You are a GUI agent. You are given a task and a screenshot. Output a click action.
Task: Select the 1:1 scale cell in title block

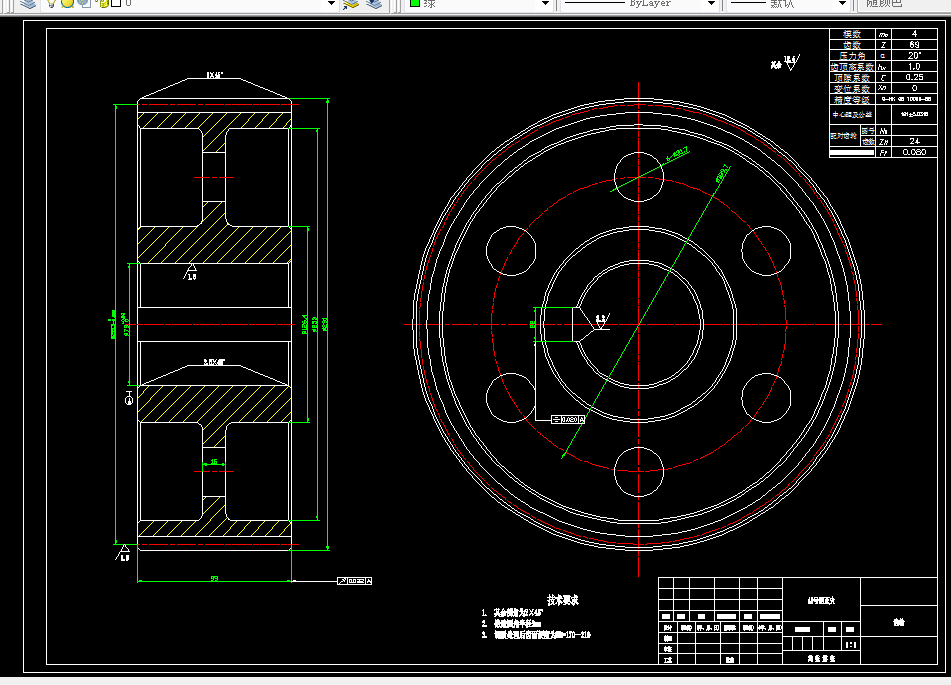point(851,644)
